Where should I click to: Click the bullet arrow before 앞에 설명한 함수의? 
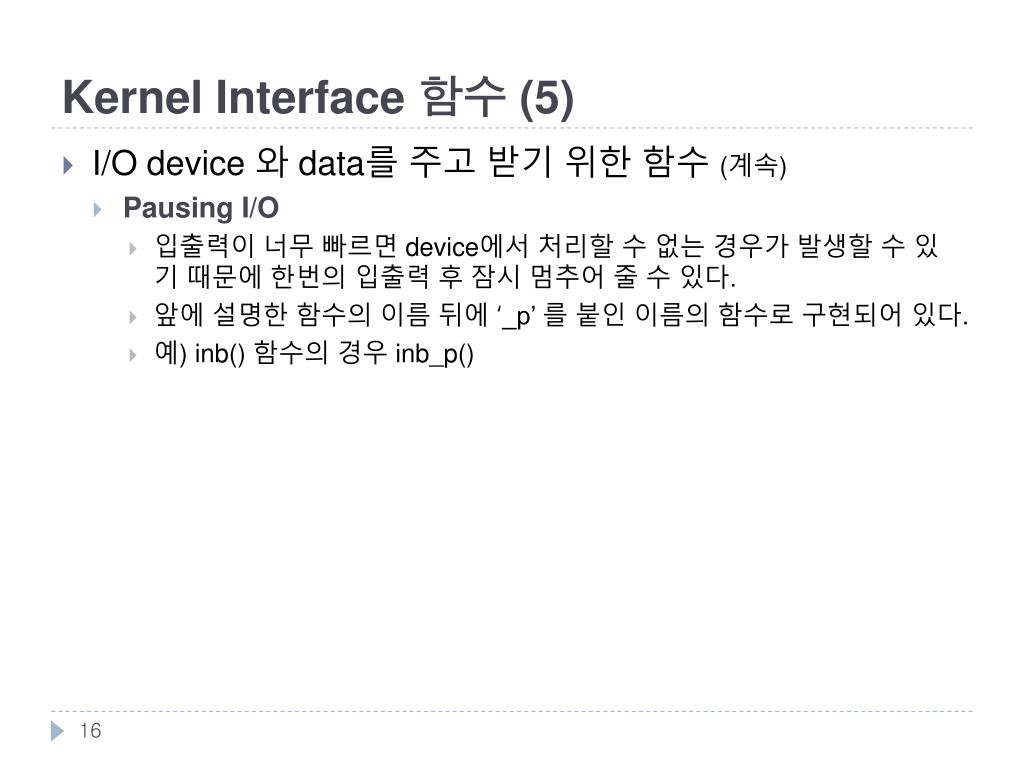tap(133, 317)
